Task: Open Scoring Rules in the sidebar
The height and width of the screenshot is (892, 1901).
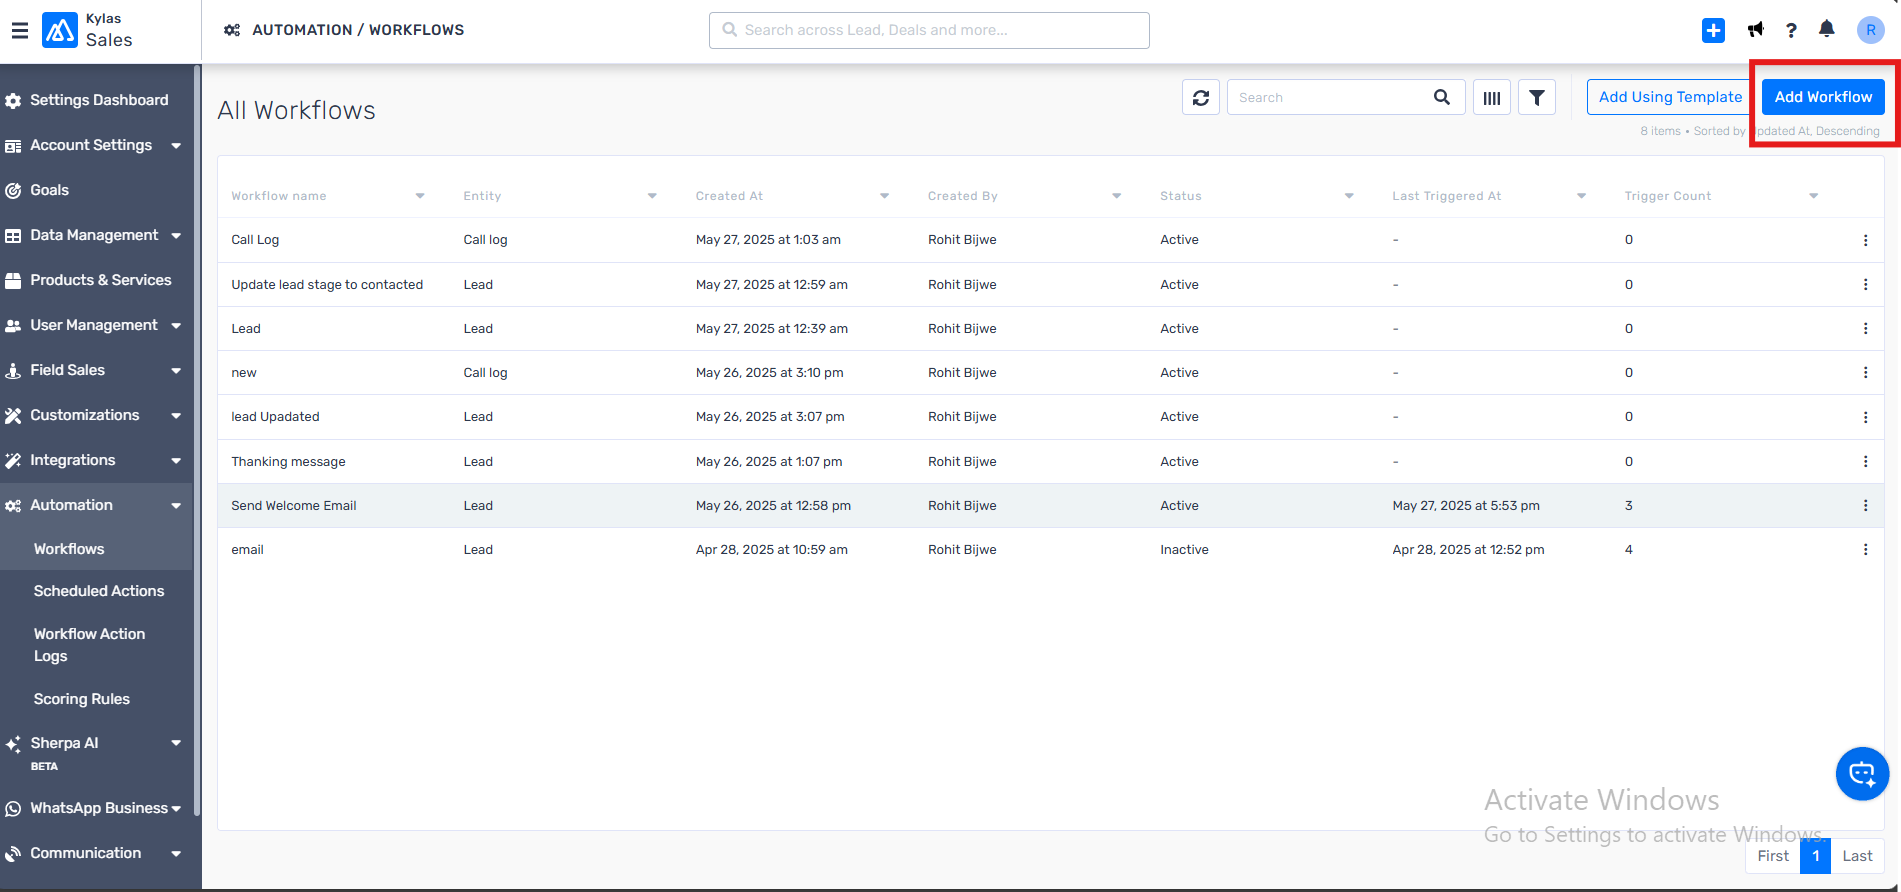Action: [82, 699]
